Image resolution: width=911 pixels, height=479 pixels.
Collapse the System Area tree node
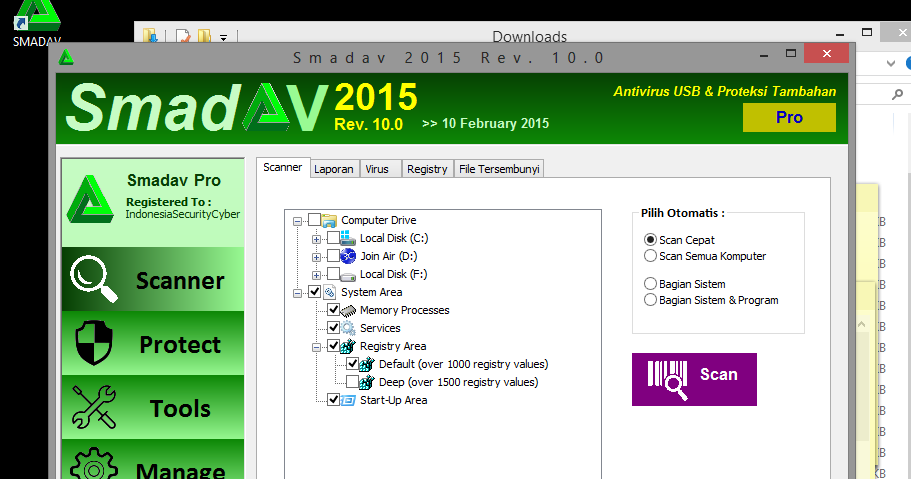pyautogui.click(x=297, y=293)
